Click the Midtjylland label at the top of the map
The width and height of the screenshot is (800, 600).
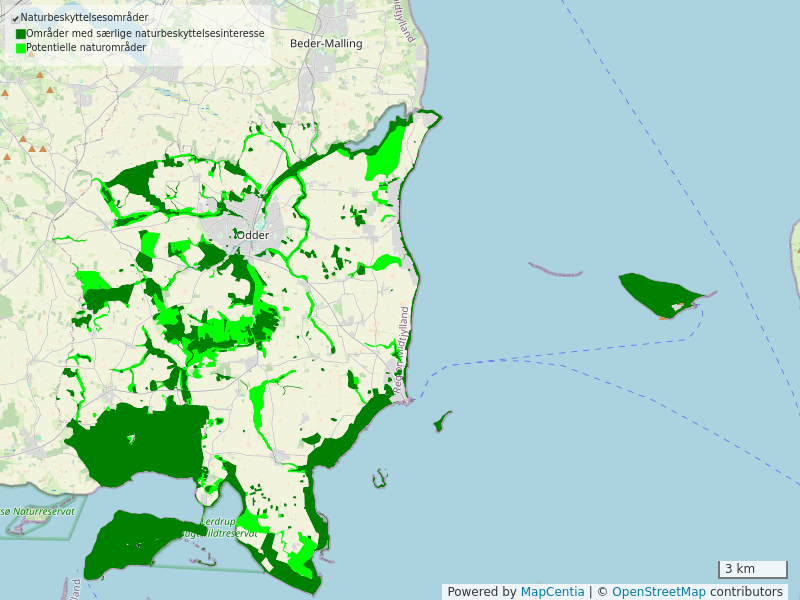click(x=406, y=22)
